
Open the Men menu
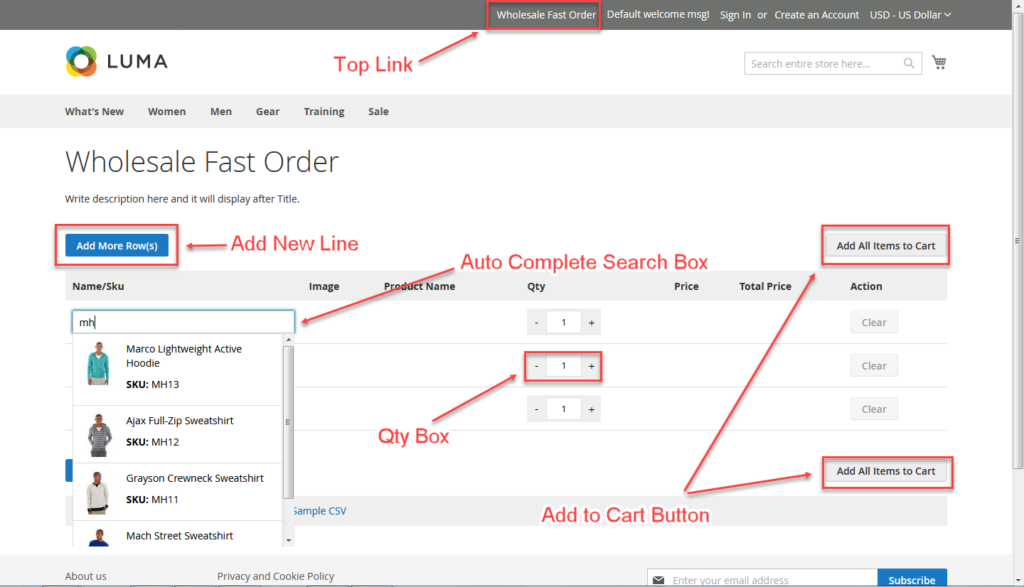click(221, 112)
